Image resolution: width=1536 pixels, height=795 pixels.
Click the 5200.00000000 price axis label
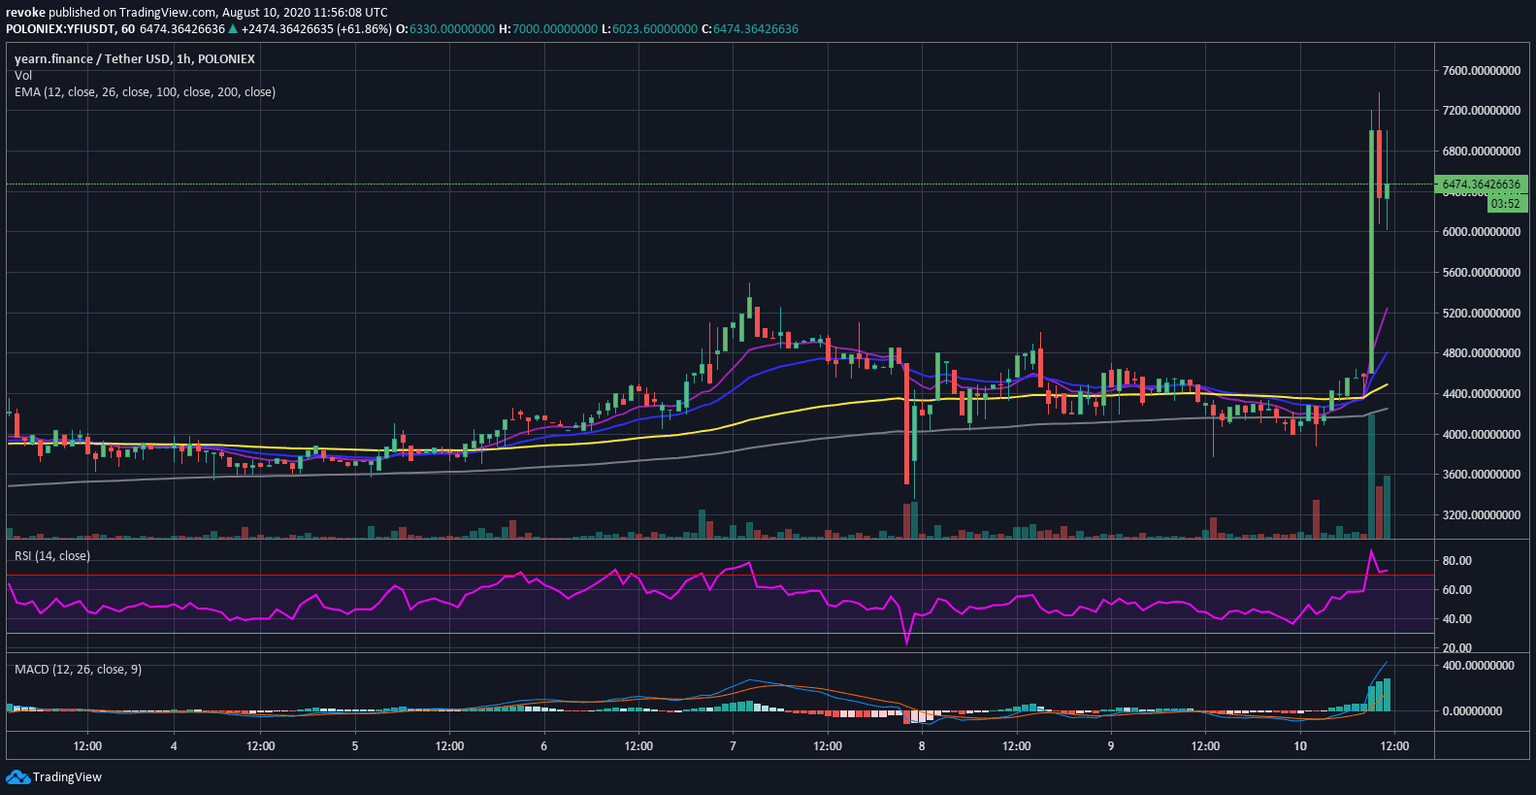pos(1480,314)
